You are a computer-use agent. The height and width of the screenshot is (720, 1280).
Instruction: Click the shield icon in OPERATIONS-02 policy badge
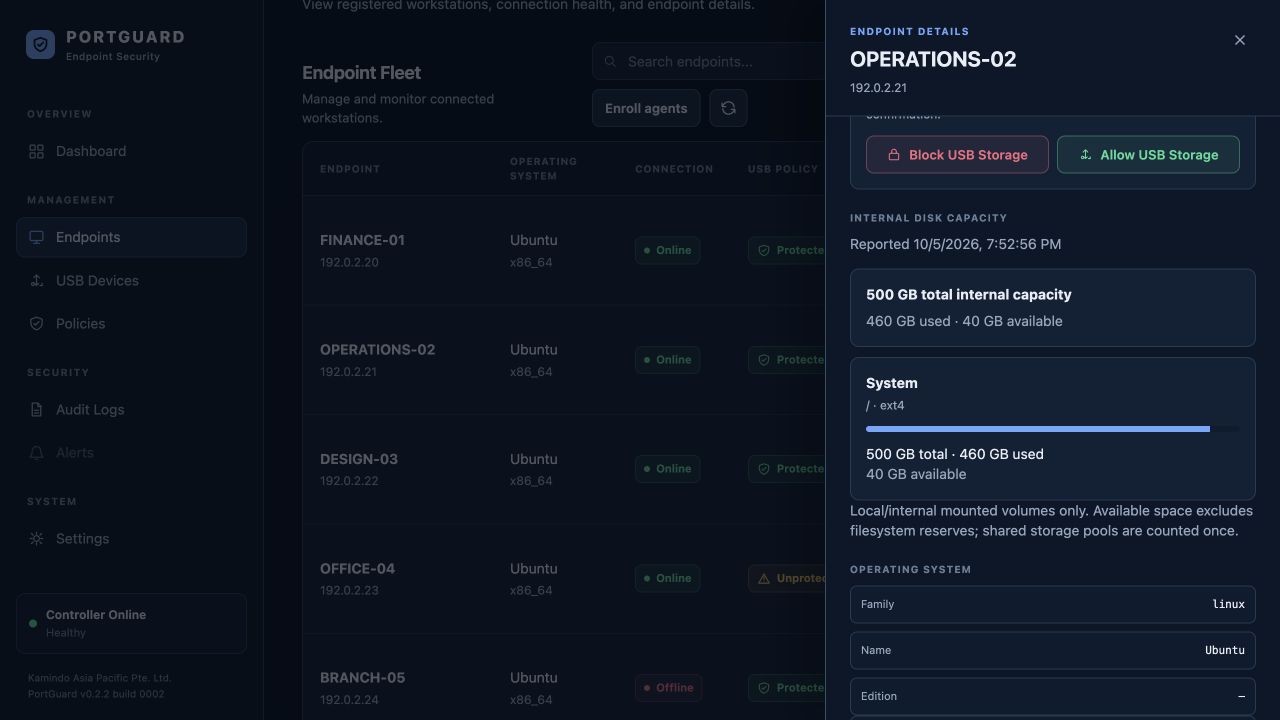coord(764,360)
